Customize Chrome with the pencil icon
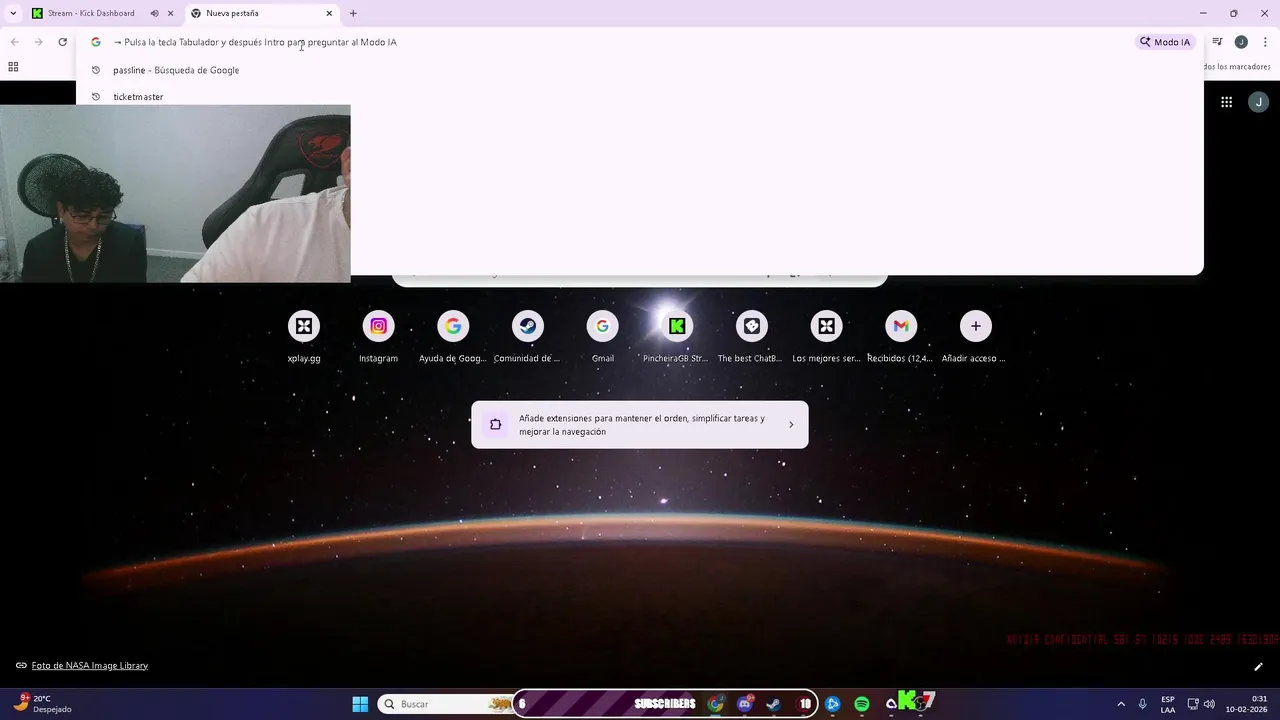Screen dimensions: 1280x720 [x=1258, y=667]
